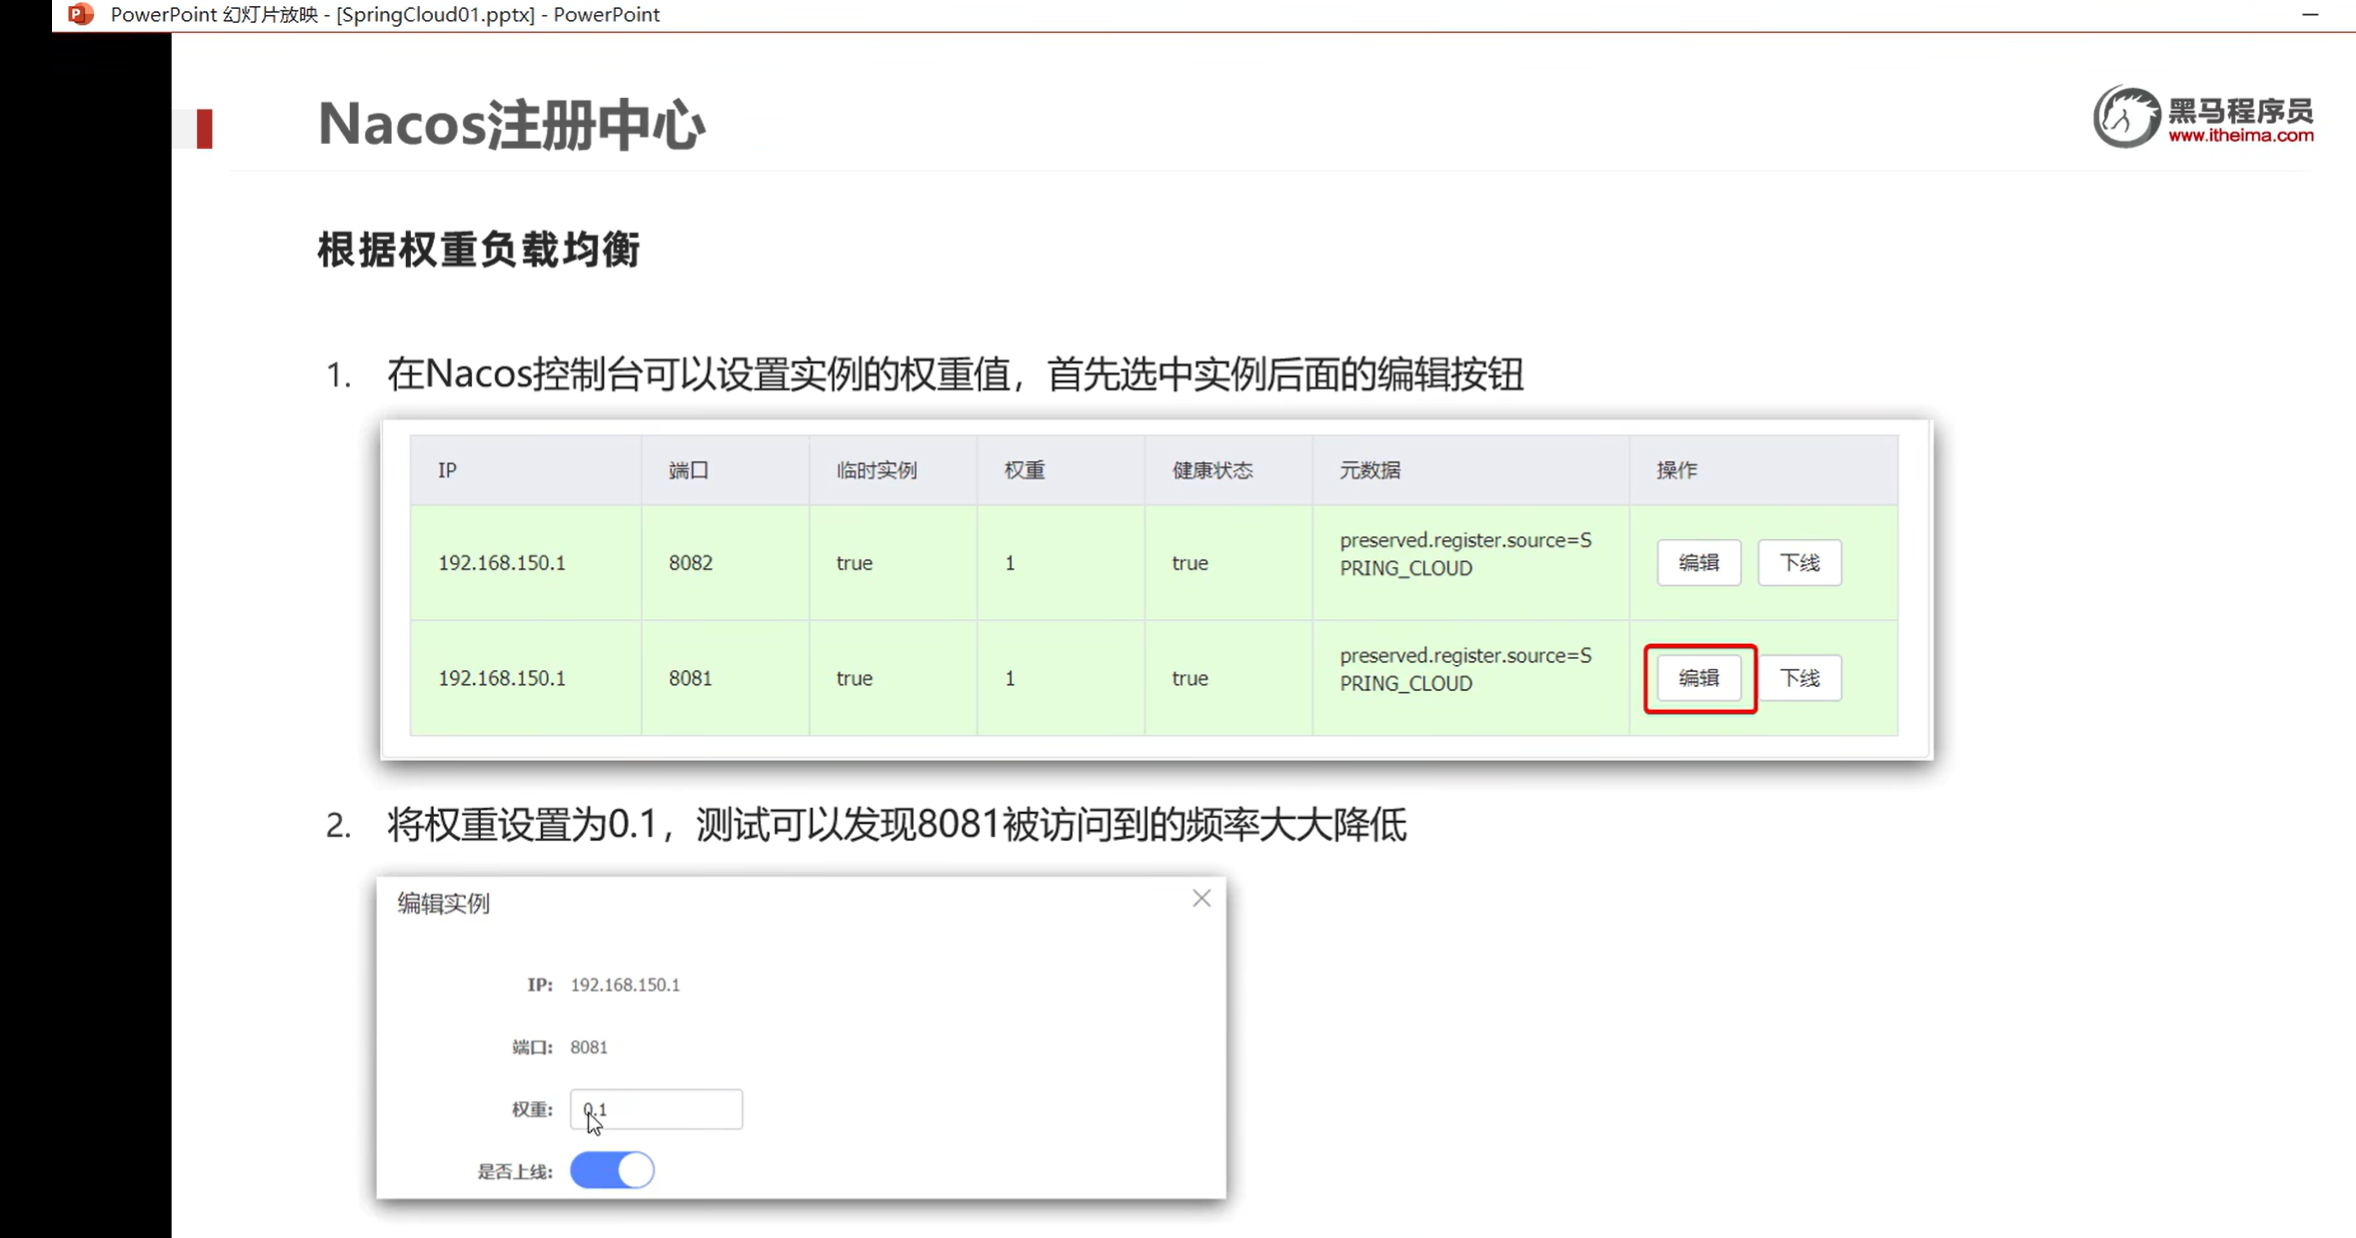Click the 临时实例 column header
Viewport: 2356px width, 1238px height.
tap(876, 470)
